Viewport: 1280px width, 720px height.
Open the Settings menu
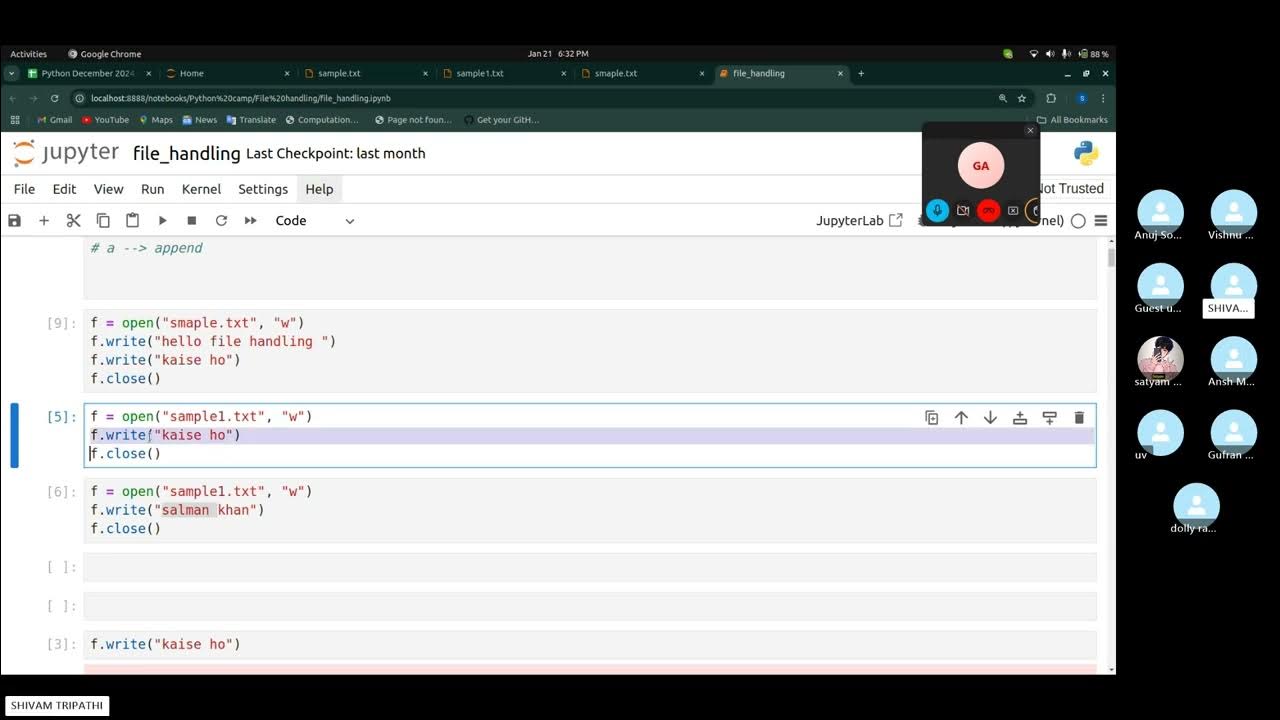point(263,189)
